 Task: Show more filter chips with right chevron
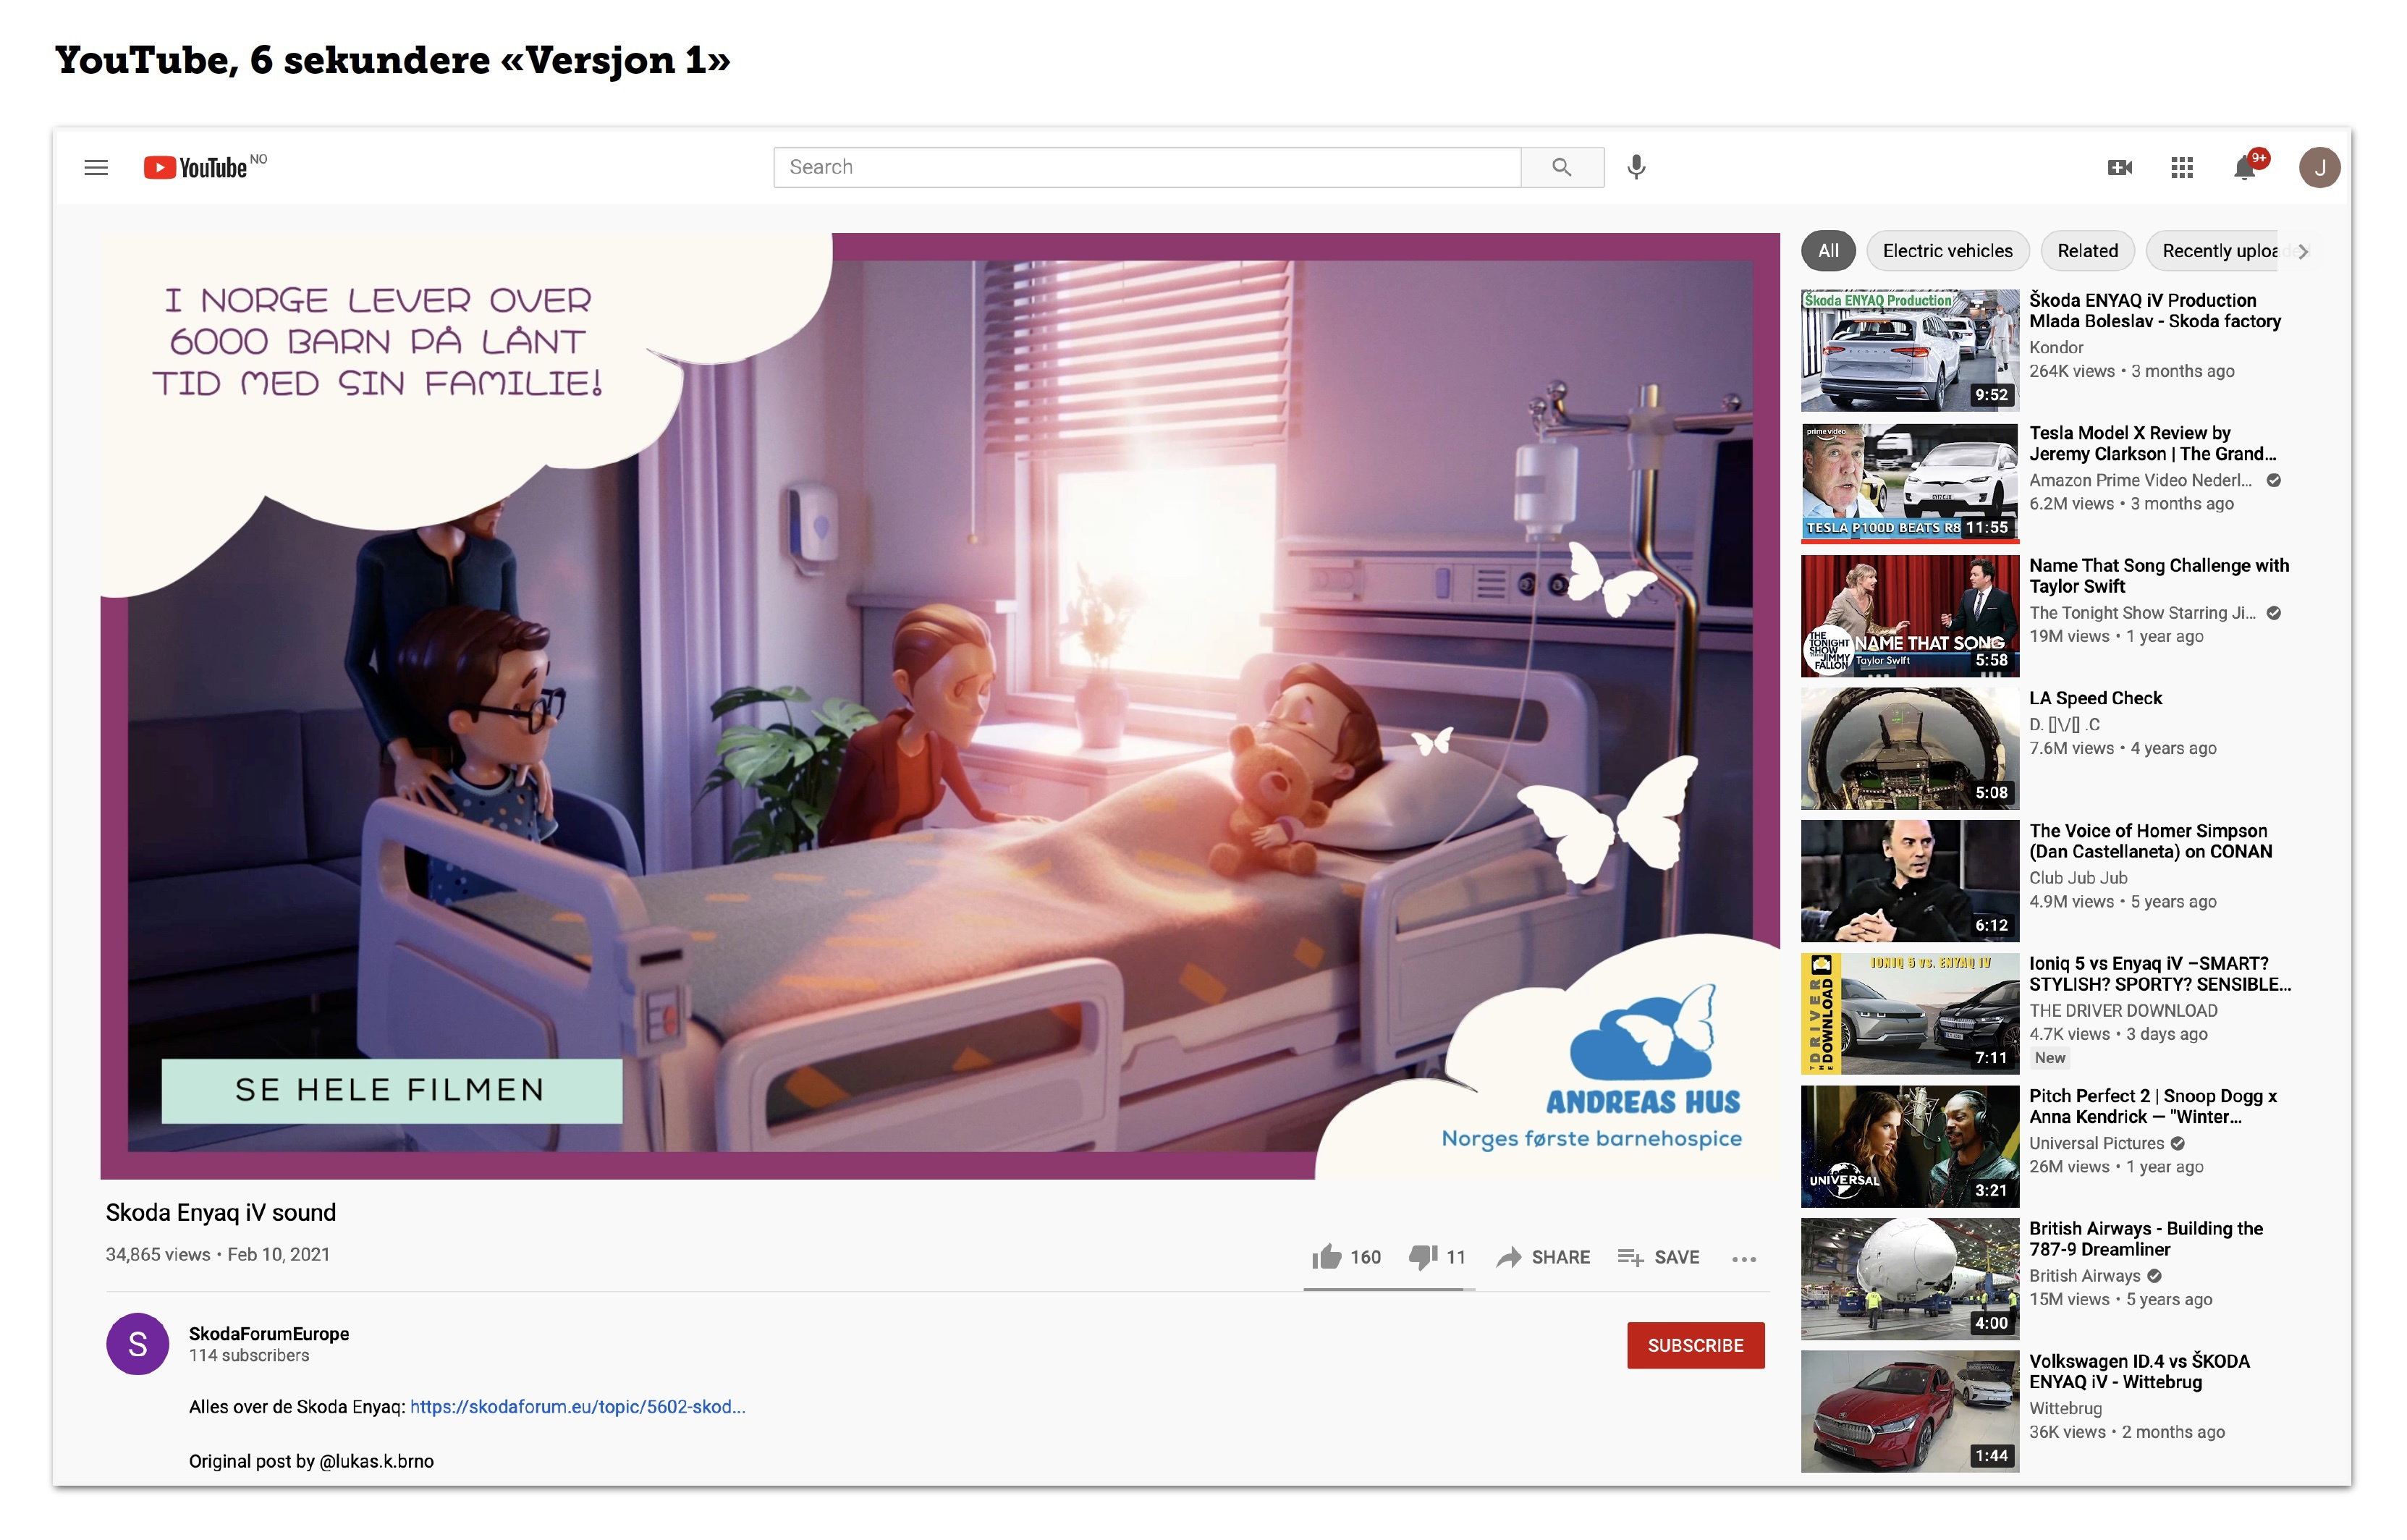pos(2303,251)
